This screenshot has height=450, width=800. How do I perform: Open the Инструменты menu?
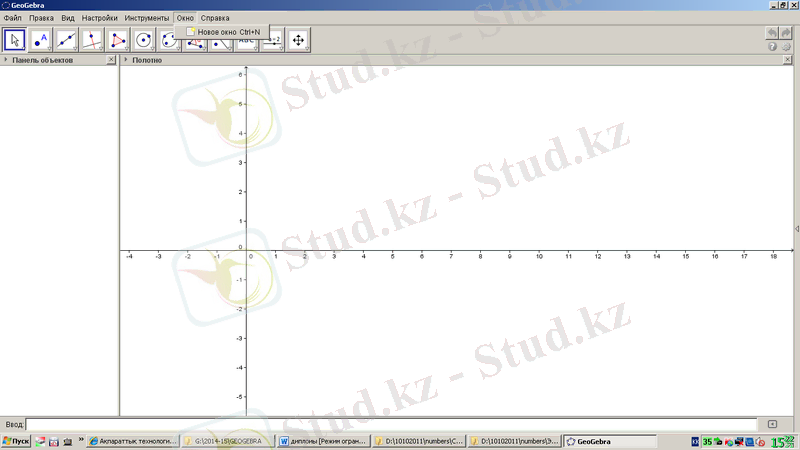tap(147, 18)
